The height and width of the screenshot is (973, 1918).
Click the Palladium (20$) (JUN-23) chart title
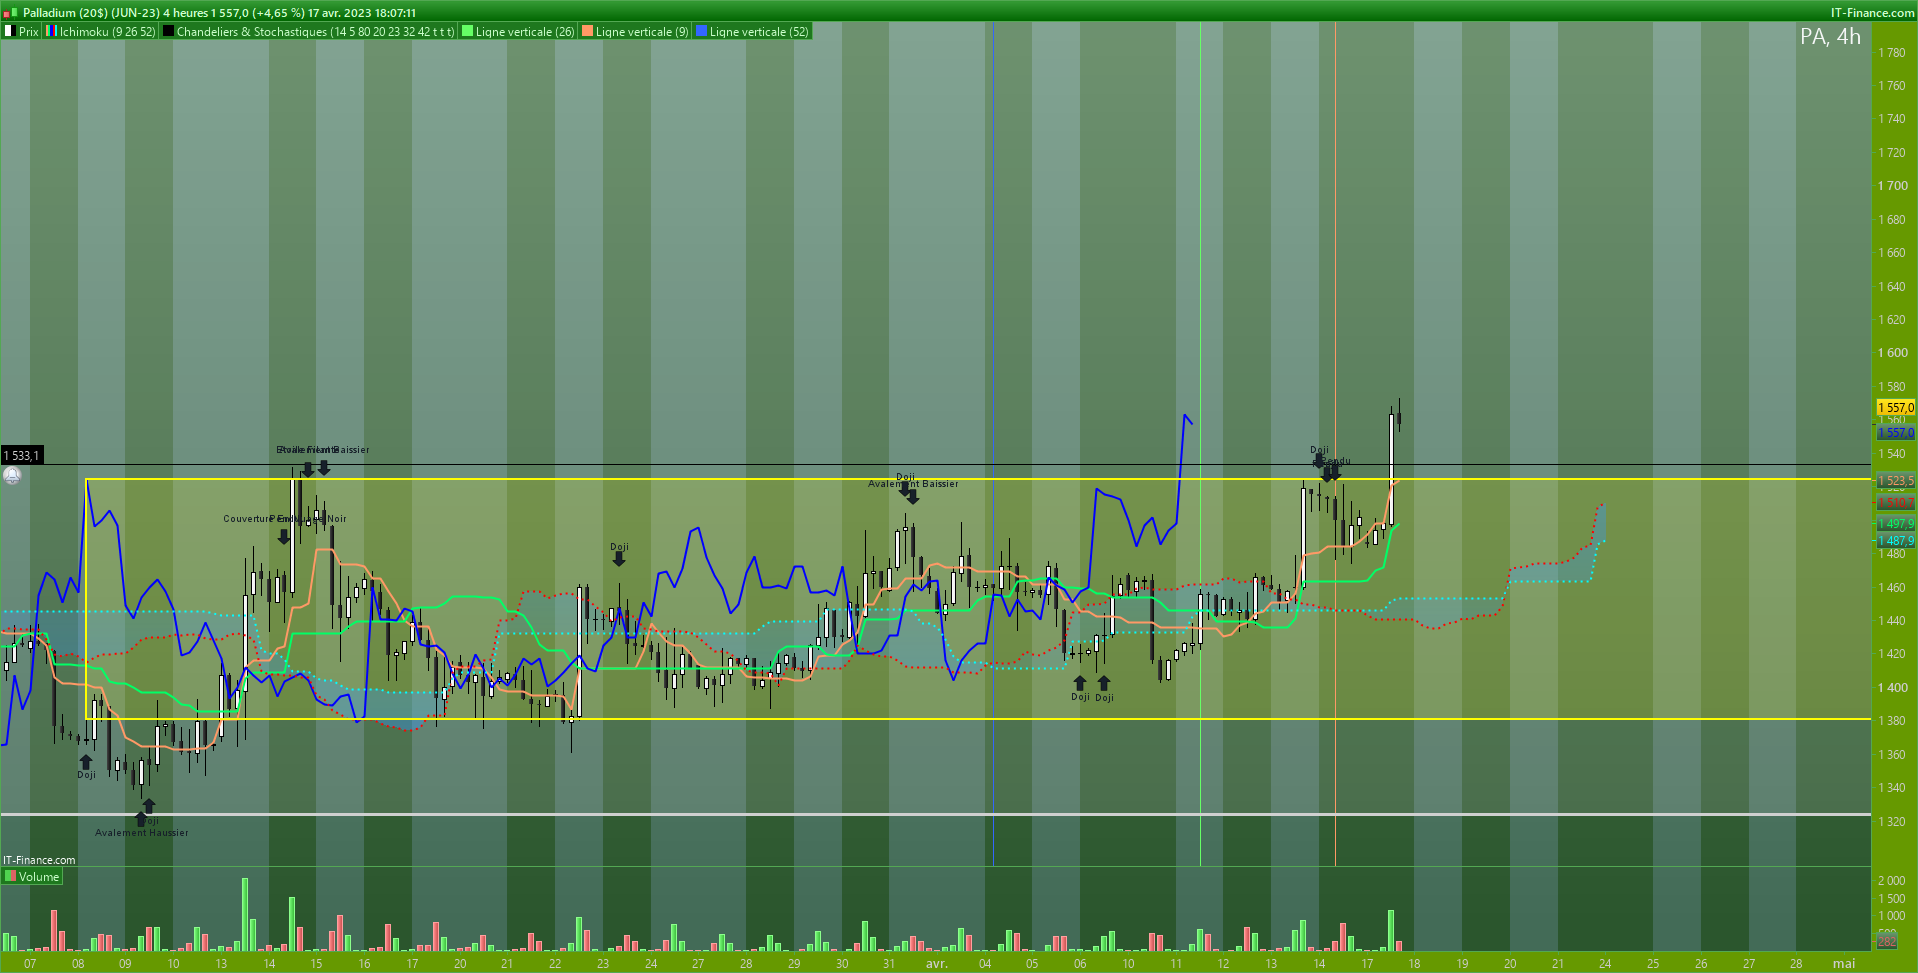click(x=91, y=13)
